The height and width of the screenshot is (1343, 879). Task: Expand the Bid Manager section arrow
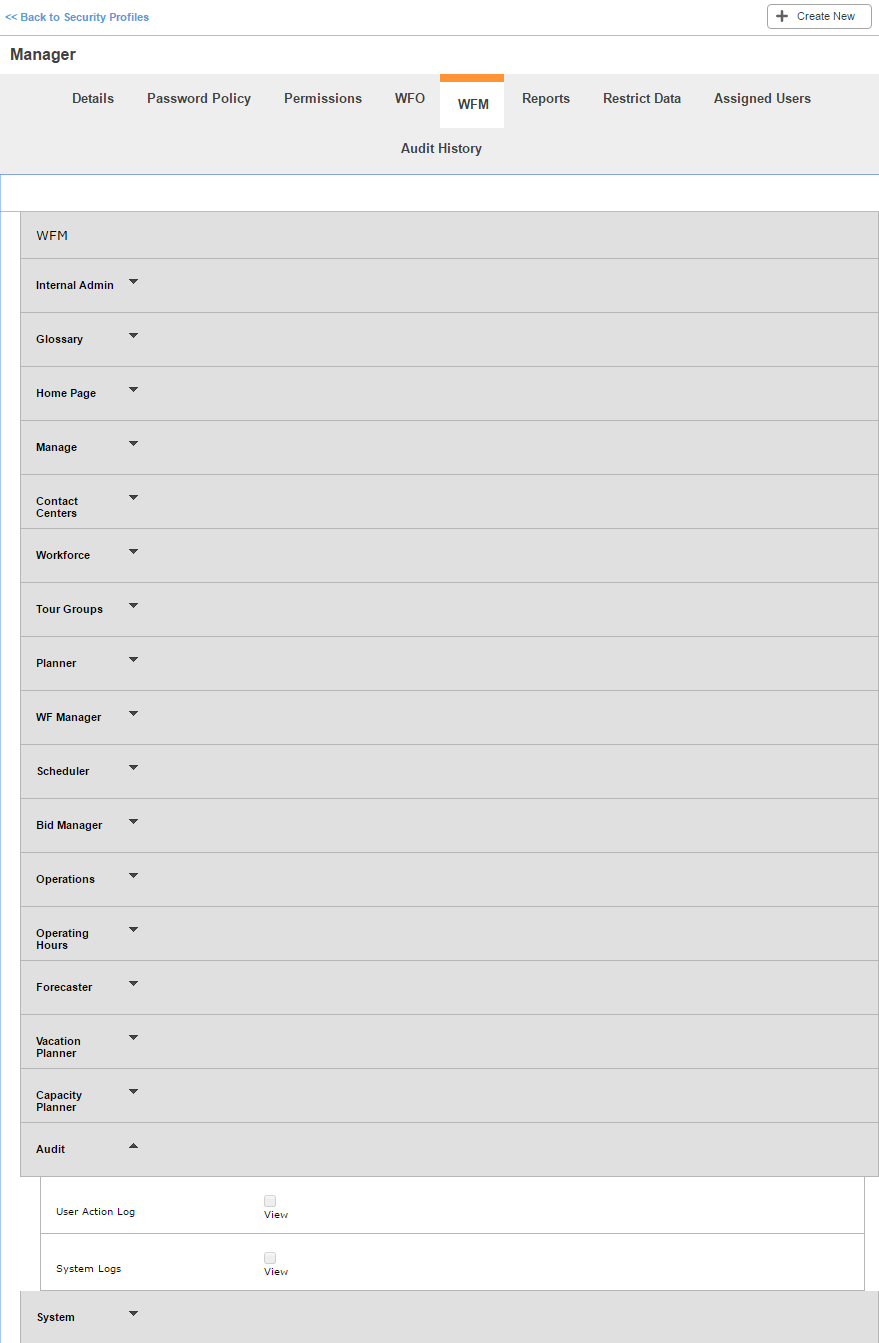pyautogui.click(x=134, y=822)
